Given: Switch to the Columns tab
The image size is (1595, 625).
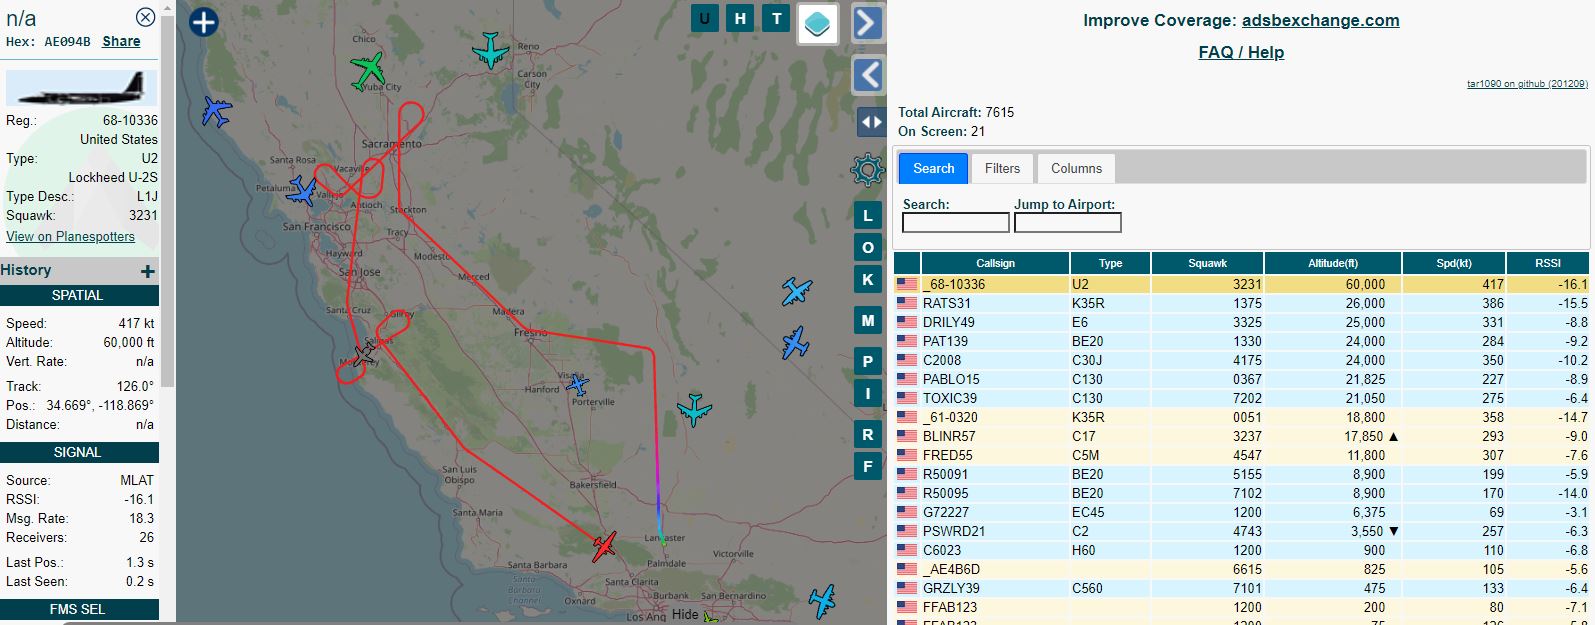Looking at the screenshot, I should click(x=1076, y=168).
